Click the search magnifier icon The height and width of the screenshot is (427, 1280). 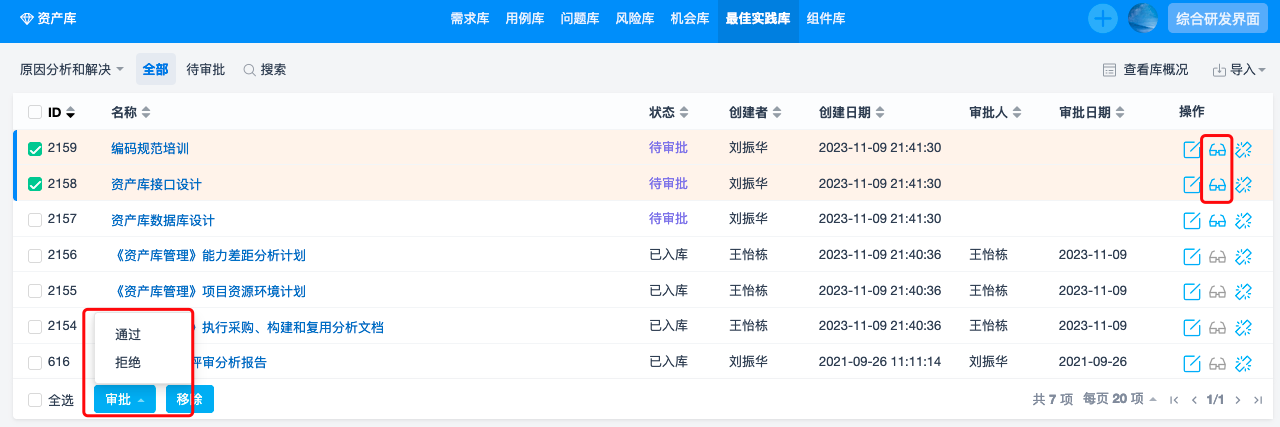tap(249, 70)
